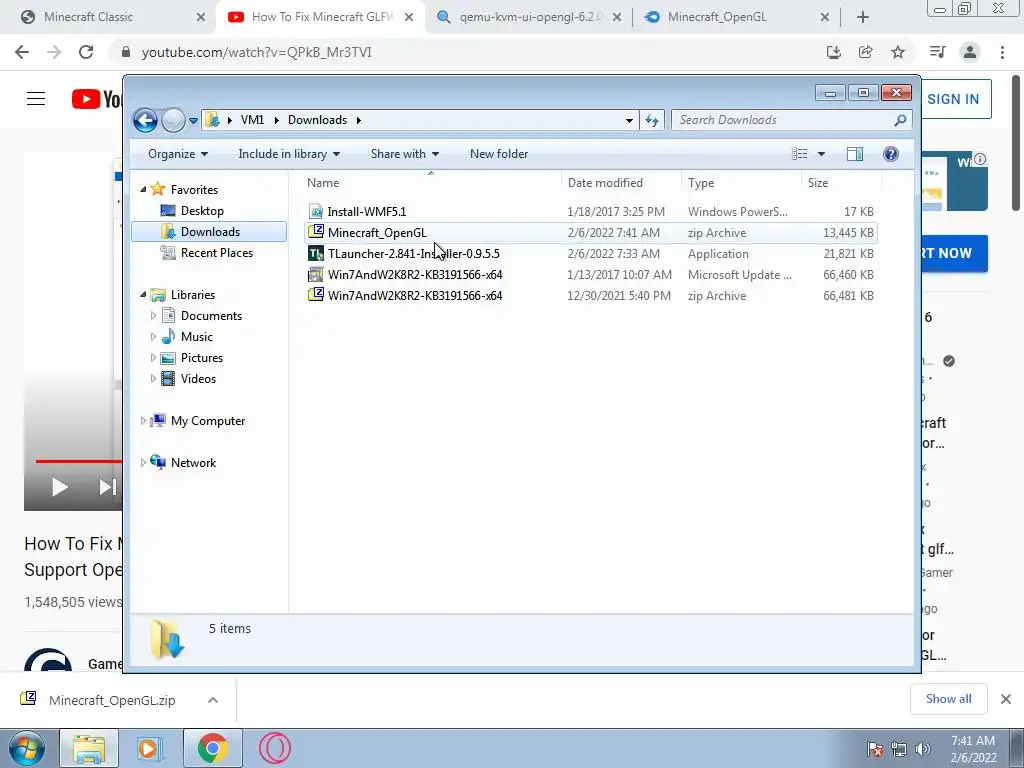
Task: Refresh the Downloads folder view
Action: pyautogui.click(x=652, y=120)
